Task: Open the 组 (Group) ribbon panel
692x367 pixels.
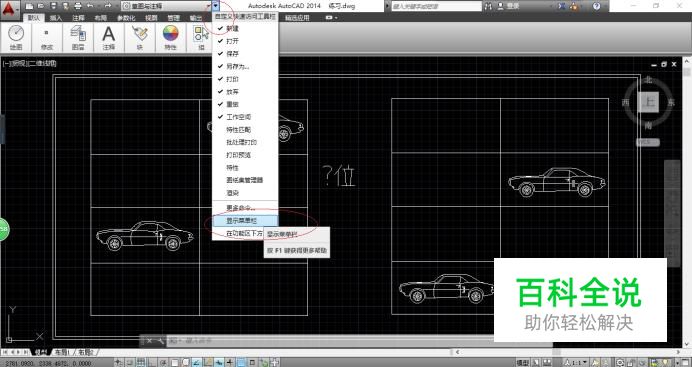Action: pyautogui.click(x=201, y=37)
